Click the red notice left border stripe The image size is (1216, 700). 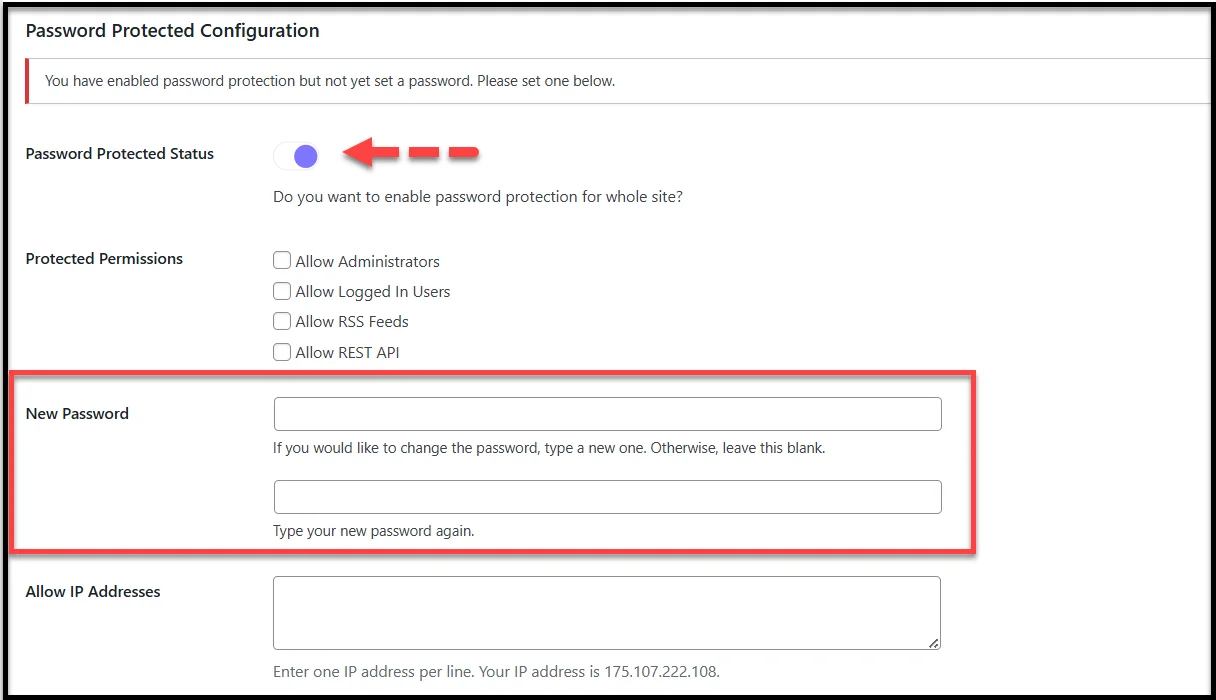tap(26, 80)
